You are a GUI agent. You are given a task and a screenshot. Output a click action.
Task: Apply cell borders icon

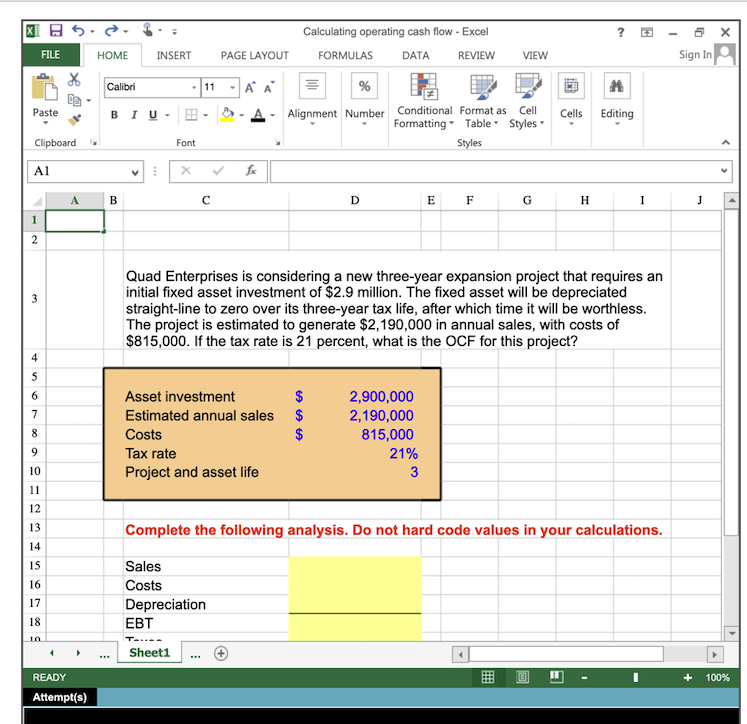[191, 115]
